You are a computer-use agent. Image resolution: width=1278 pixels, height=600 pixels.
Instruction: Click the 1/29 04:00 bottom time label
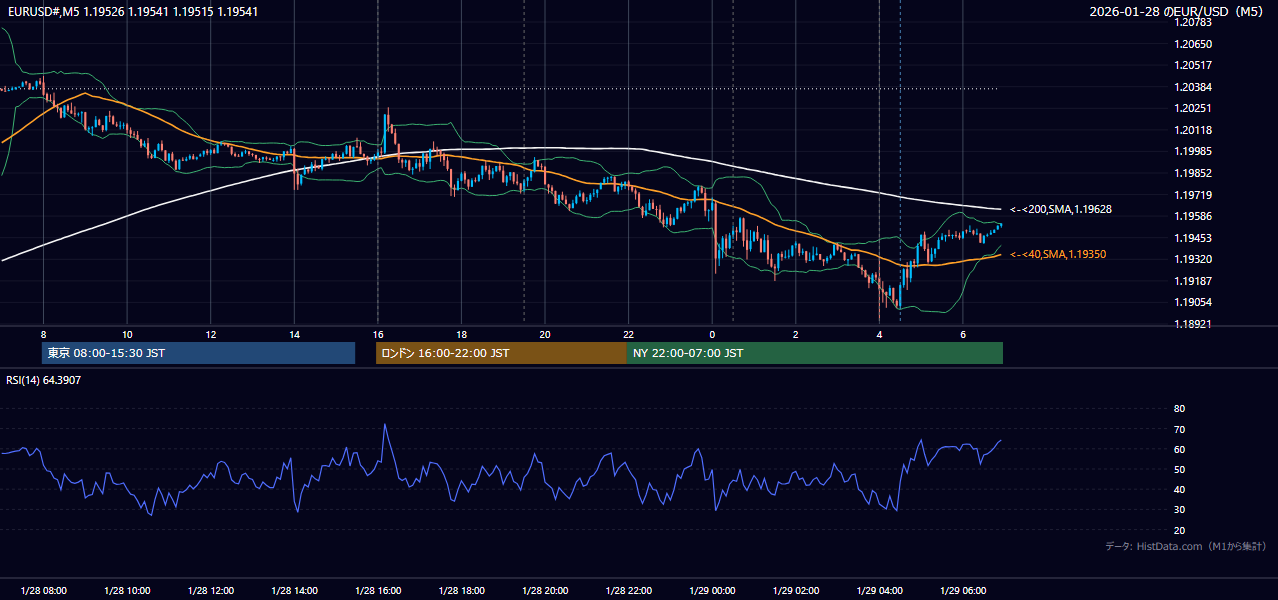pos(879,590)
